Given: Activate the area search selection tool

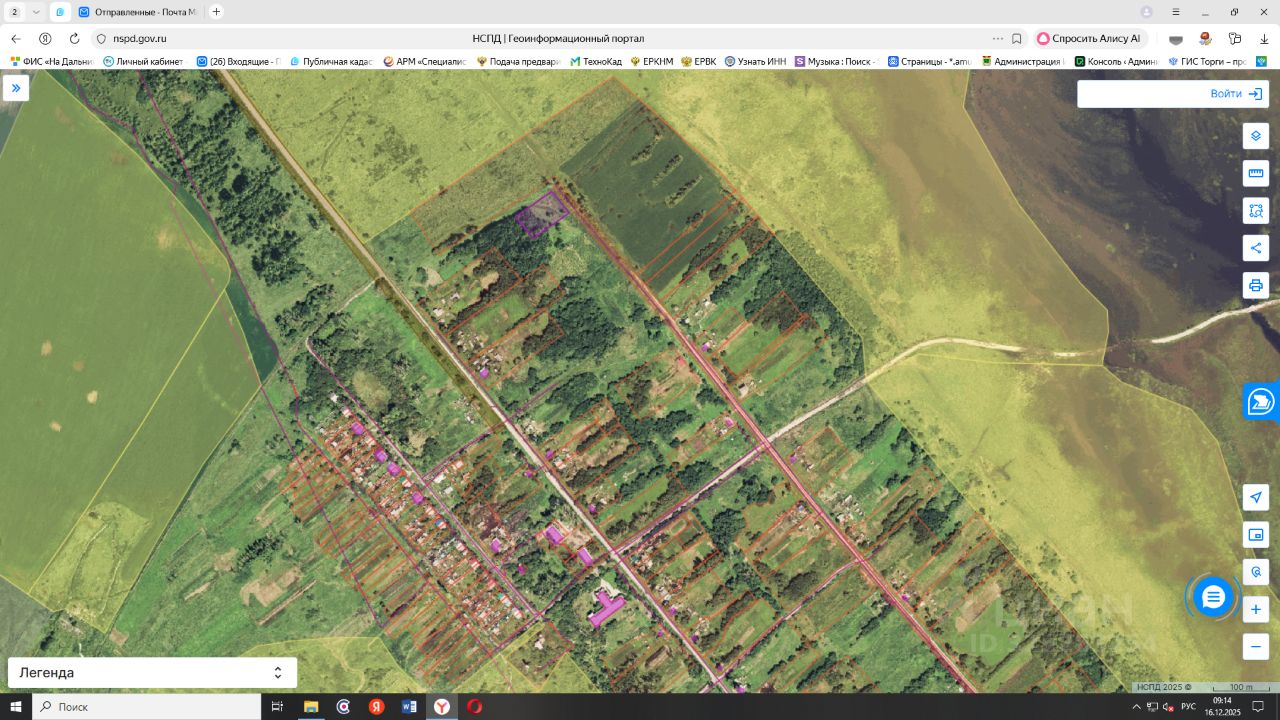Looking at the screenshot, I should pyautogui.click(x=1255, y=210).
